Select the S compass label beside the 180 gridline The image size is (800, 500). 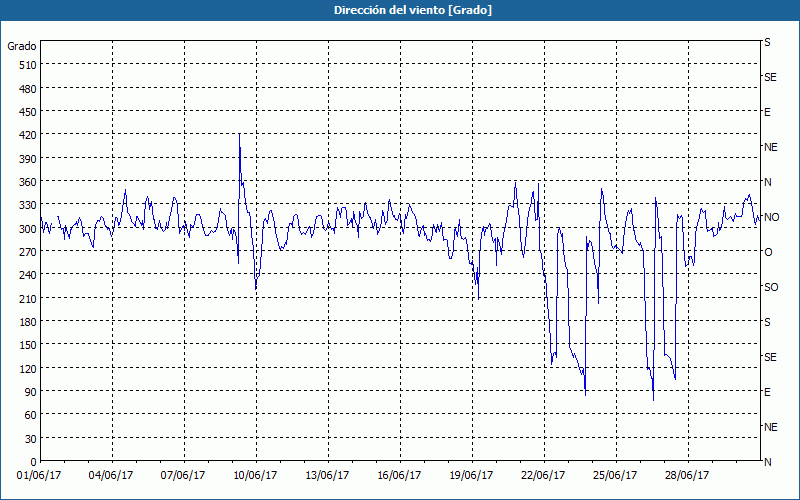tap(767, 322)
